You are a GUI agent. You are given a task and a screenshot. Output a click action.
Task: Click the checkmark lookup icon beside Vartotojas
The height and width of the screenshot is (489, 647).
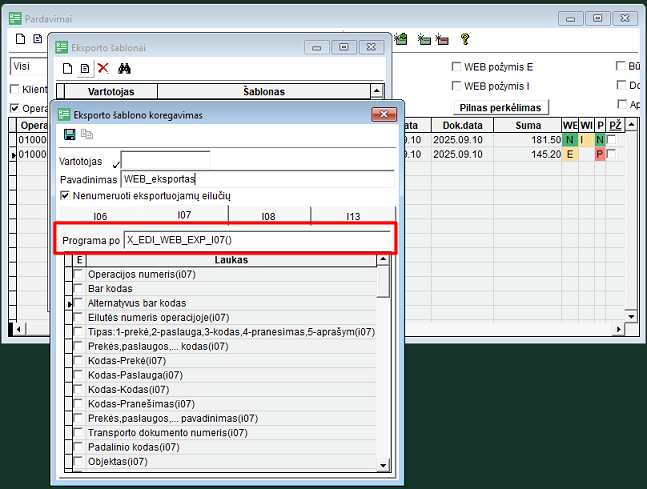[x=116, y=164]
